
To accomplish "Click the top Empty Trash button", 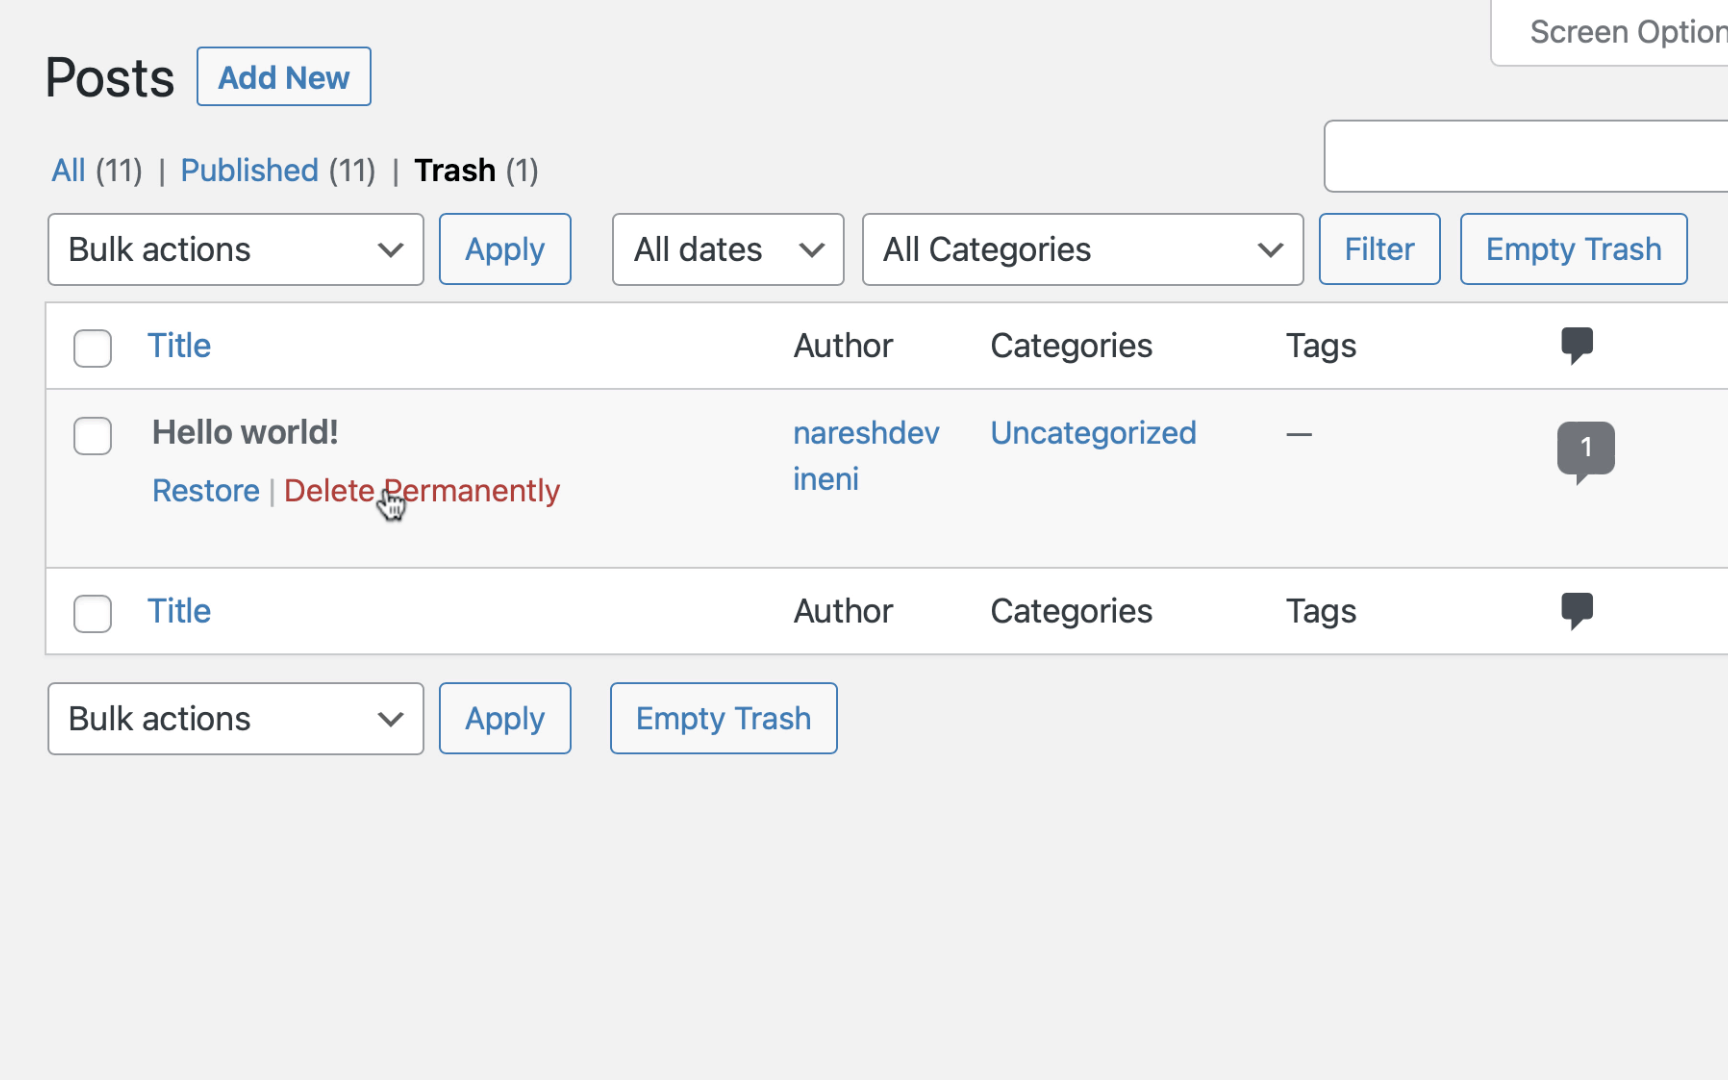I will point(1573,249).
